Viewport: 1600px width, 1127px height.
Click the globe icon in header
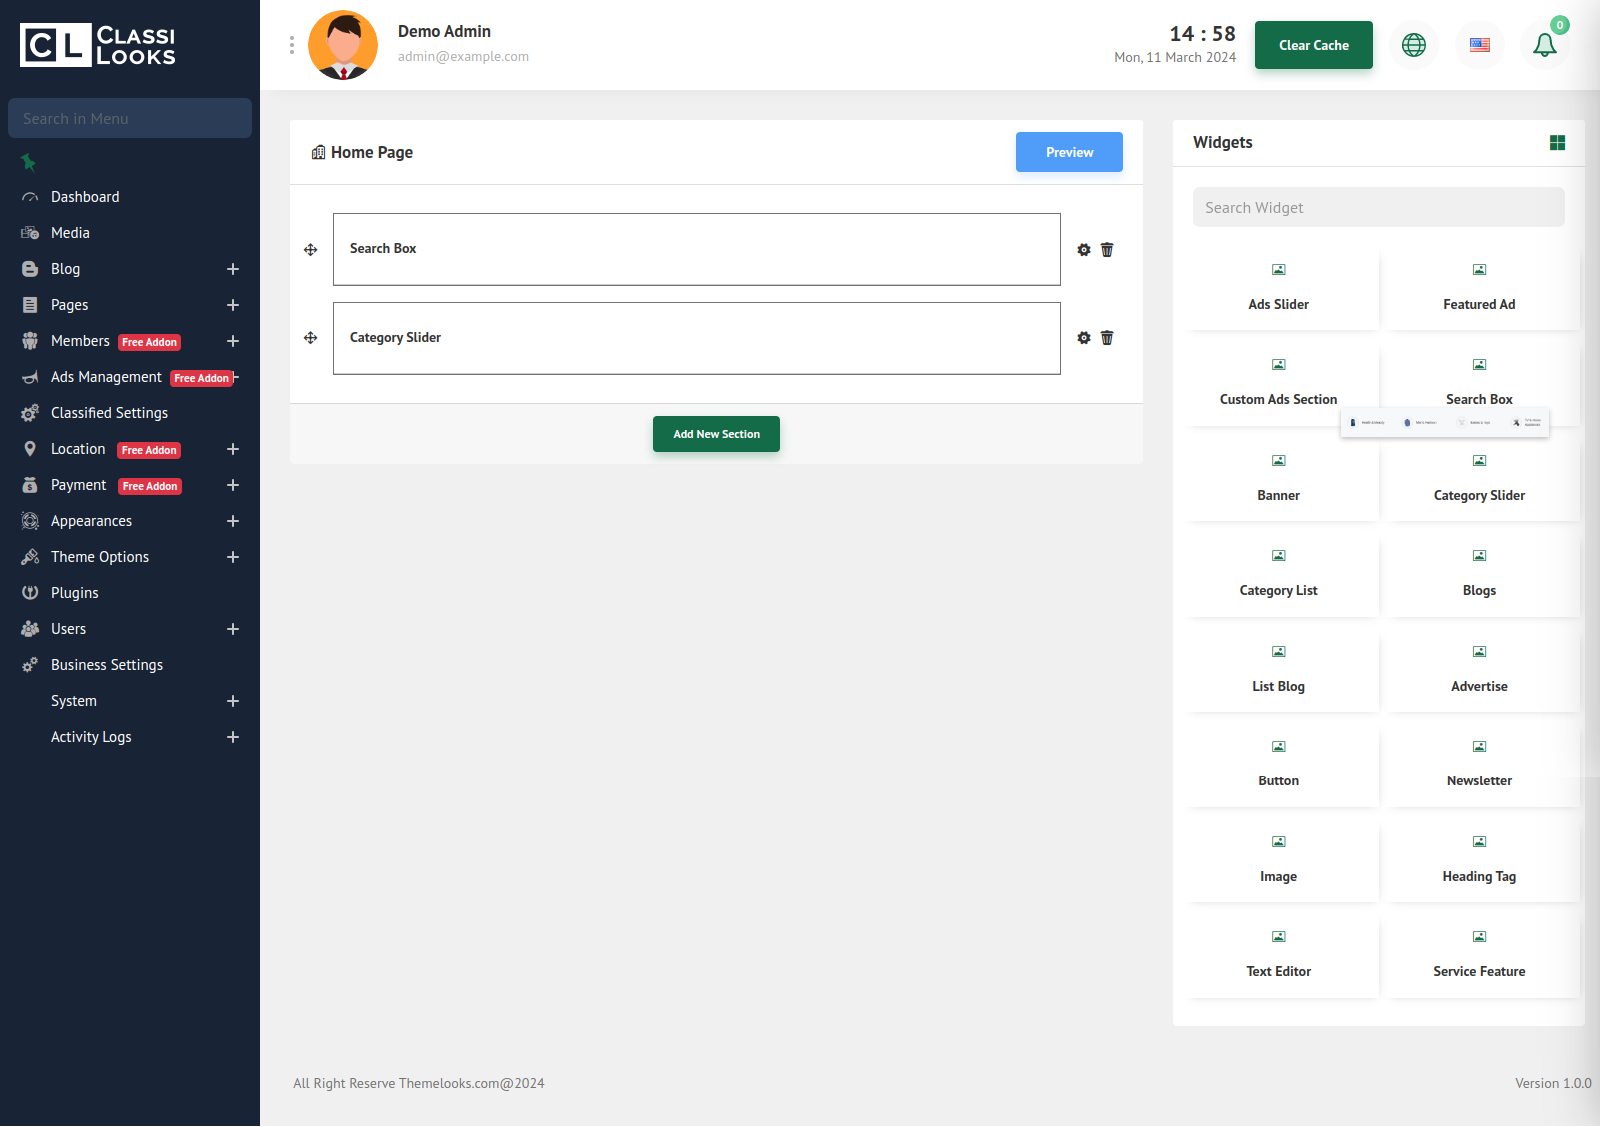click(1414, 45)
